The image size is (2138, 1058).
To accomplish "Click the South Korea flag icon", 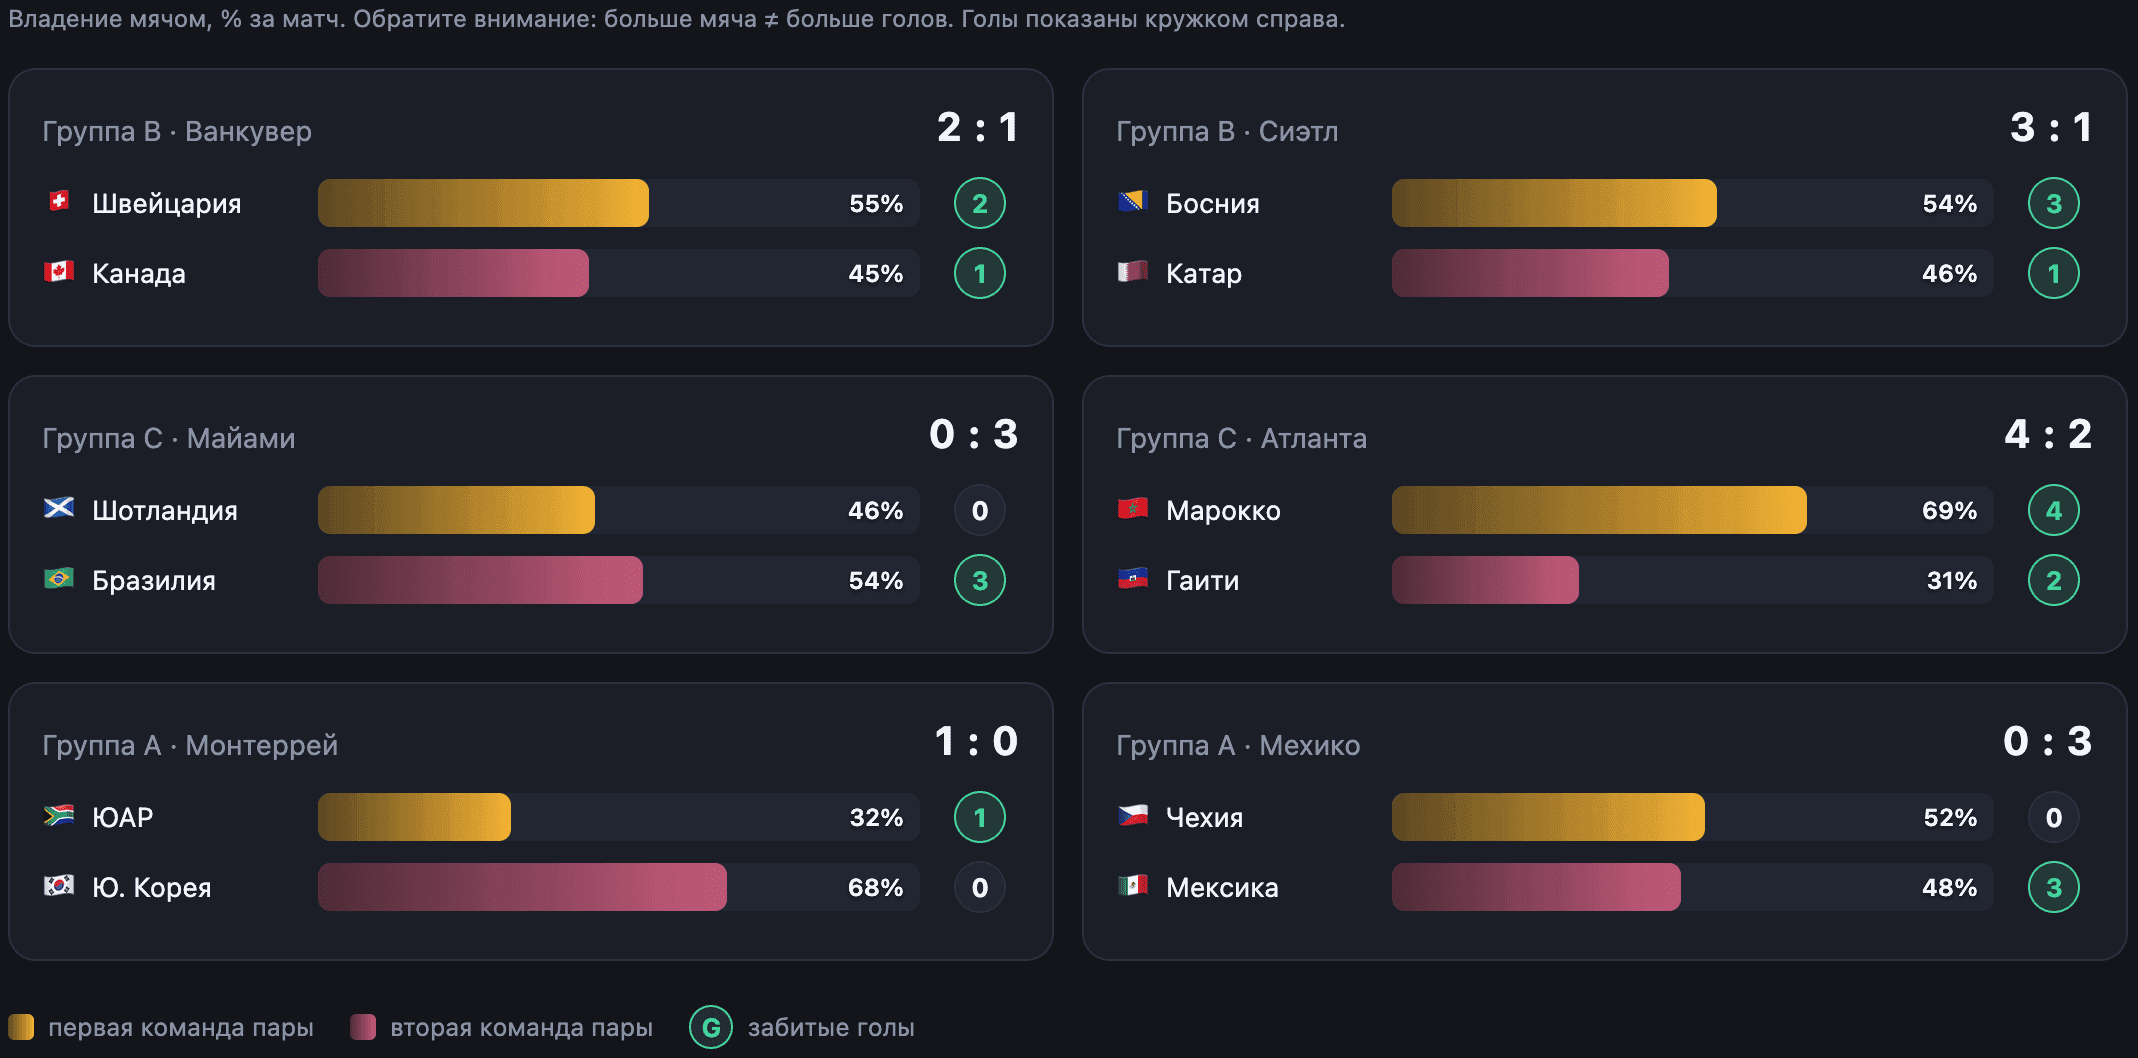I will coord(59,885).
